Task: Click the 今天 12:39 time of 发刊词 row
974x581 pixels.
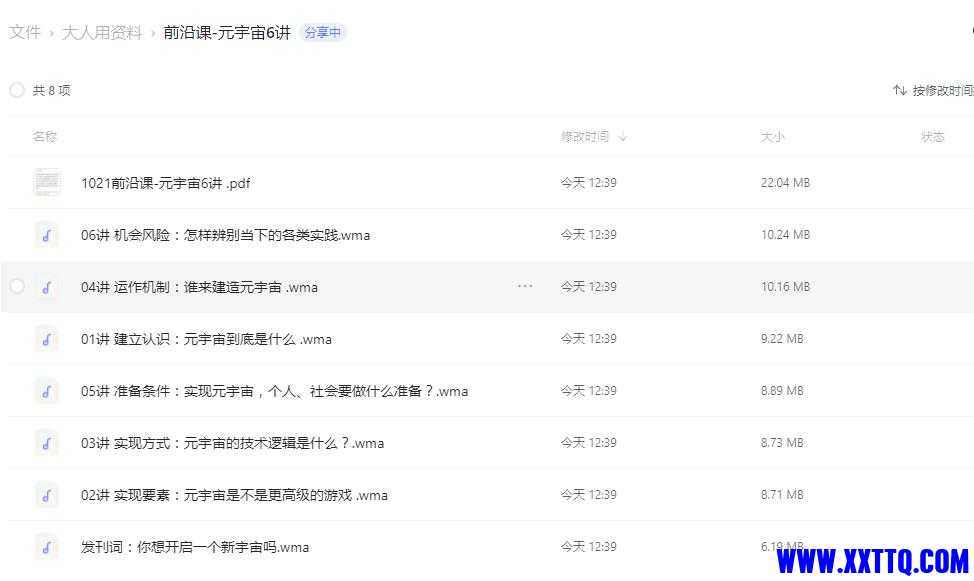Action: coord(588,547)
